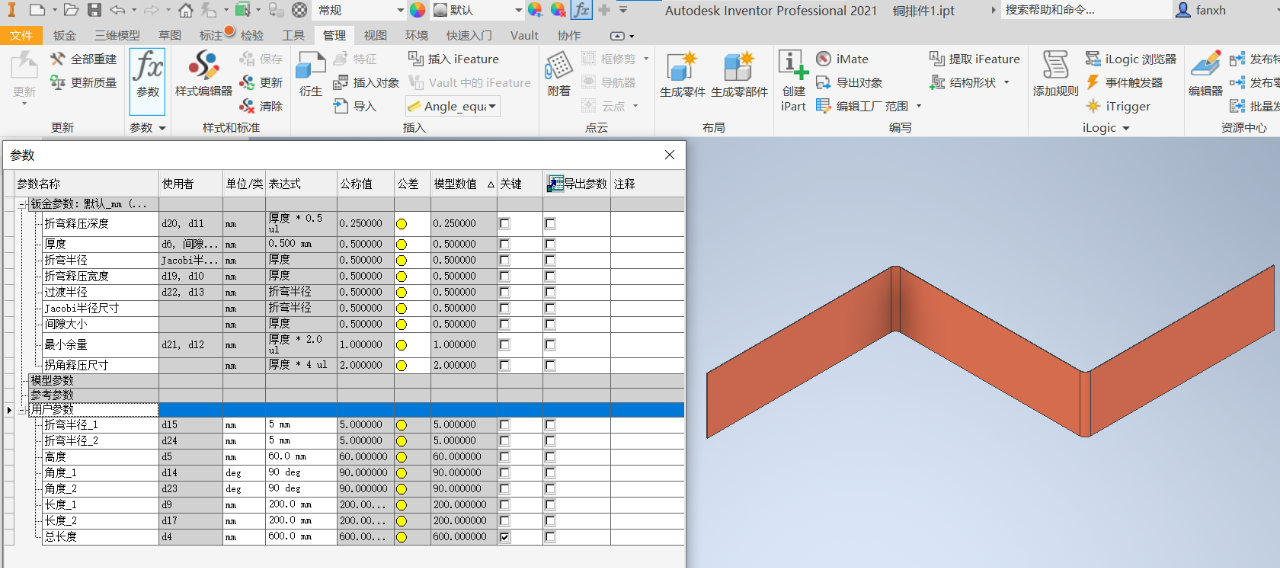Expand the 参数 panel dropdown arrow

162,128
